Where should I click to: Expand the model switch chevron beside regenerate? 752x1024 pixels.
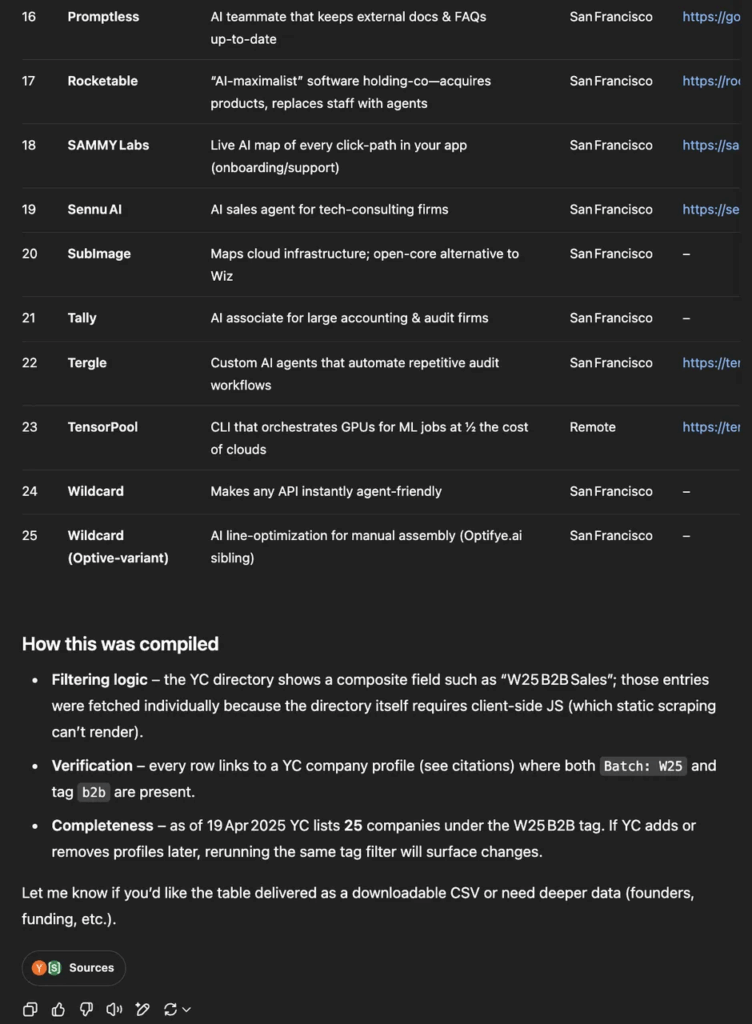click(x=187, y=1010)
